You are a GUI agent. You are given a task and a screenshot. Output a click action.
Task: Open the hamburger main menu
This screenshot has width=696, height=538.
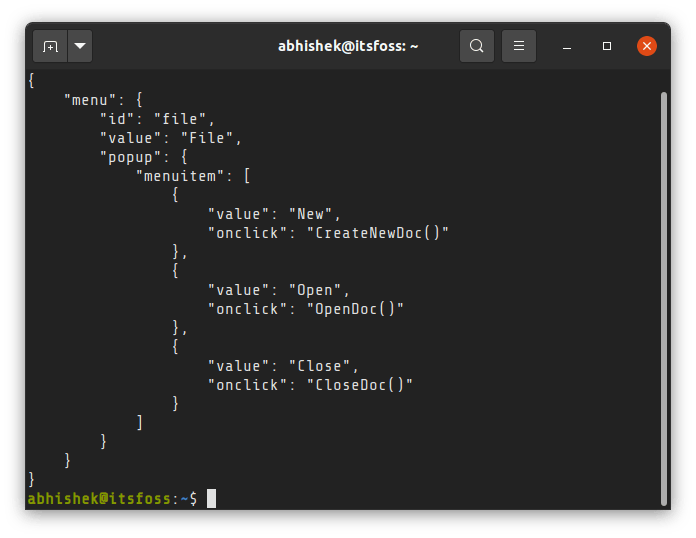(x=519, y=46)
